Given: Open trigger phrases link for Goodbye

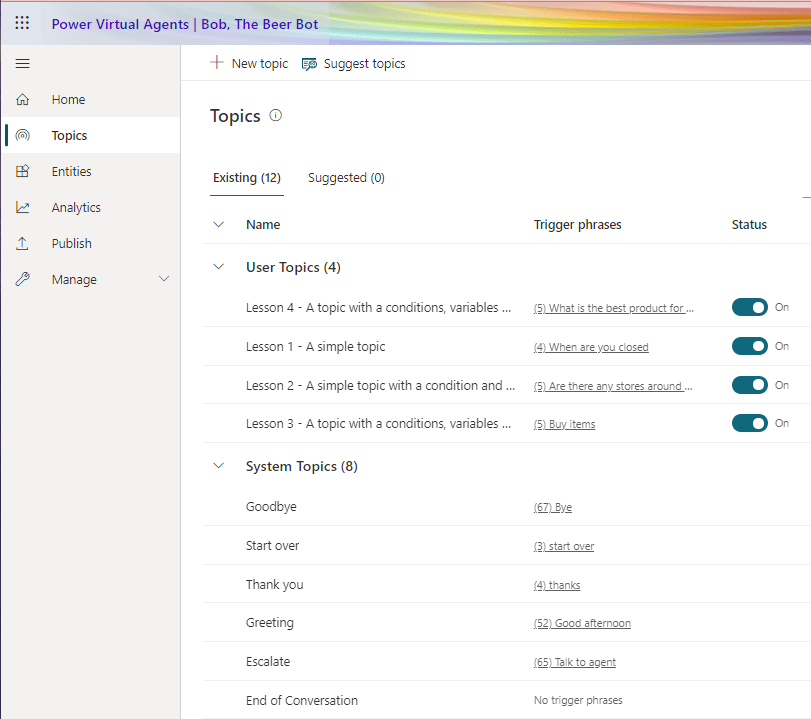Looking at the screenshot, I should [x=553, y=508].
